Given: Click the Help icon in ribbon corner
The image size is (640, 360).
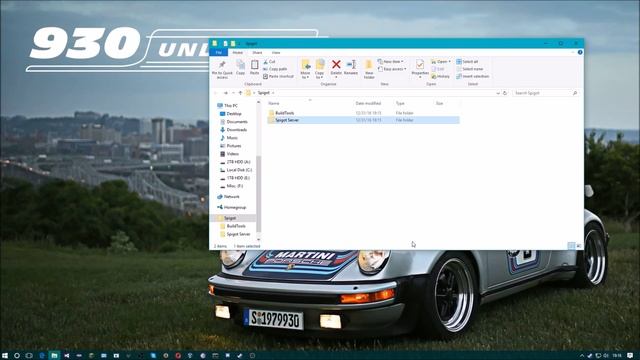Looking at the screenshot, I should [580, 52].
